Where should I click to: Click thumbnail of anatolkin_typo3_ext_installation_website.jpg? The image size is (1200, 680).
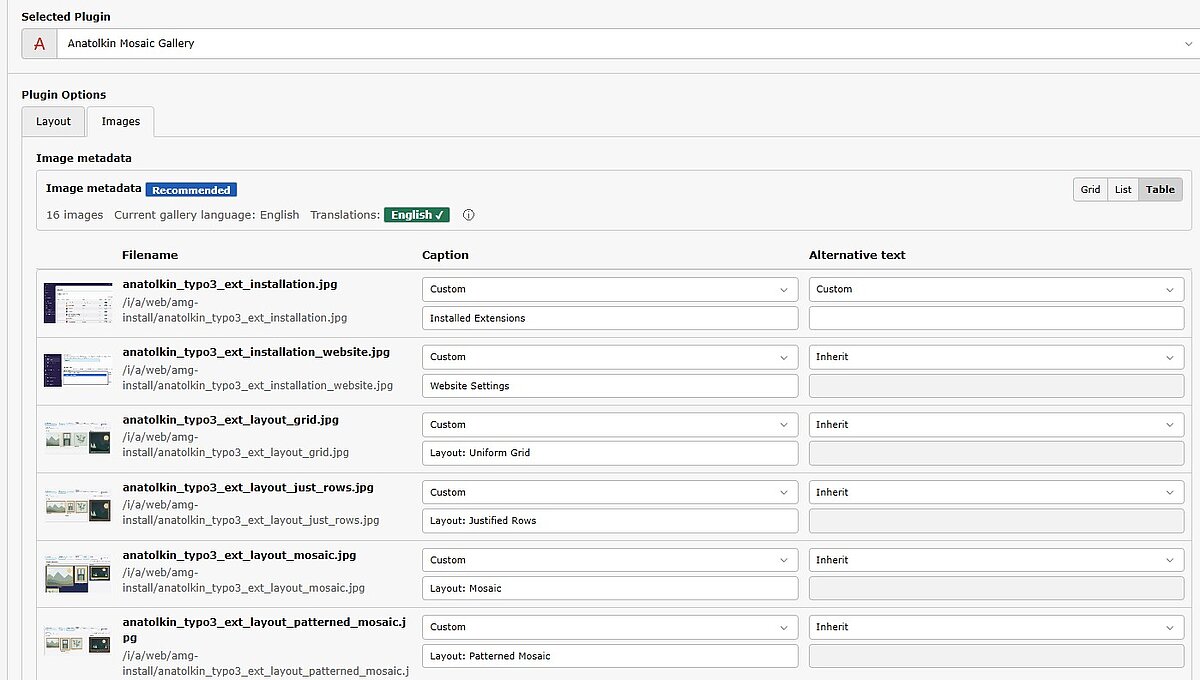tap(78, 370)
